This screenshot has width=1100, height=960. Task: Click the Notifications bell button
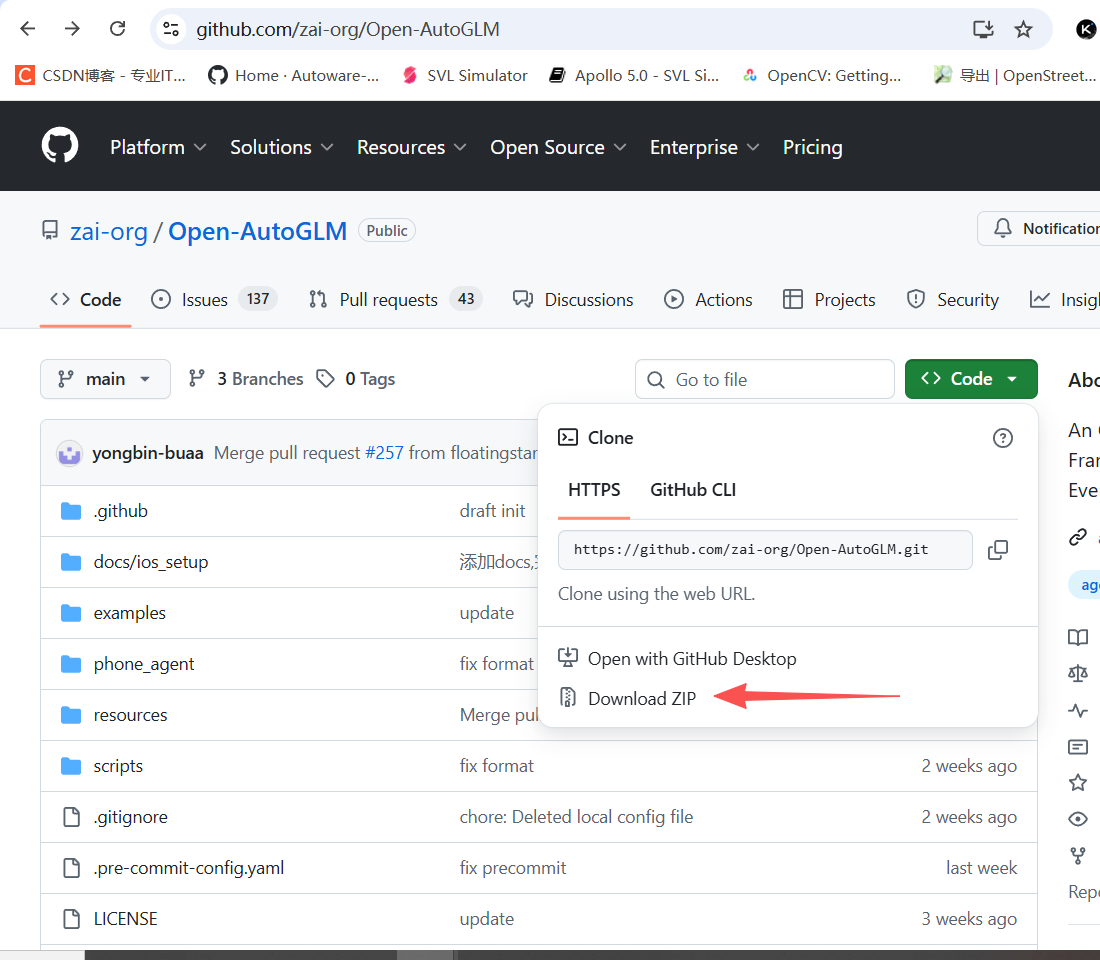tap(1040, 229)
